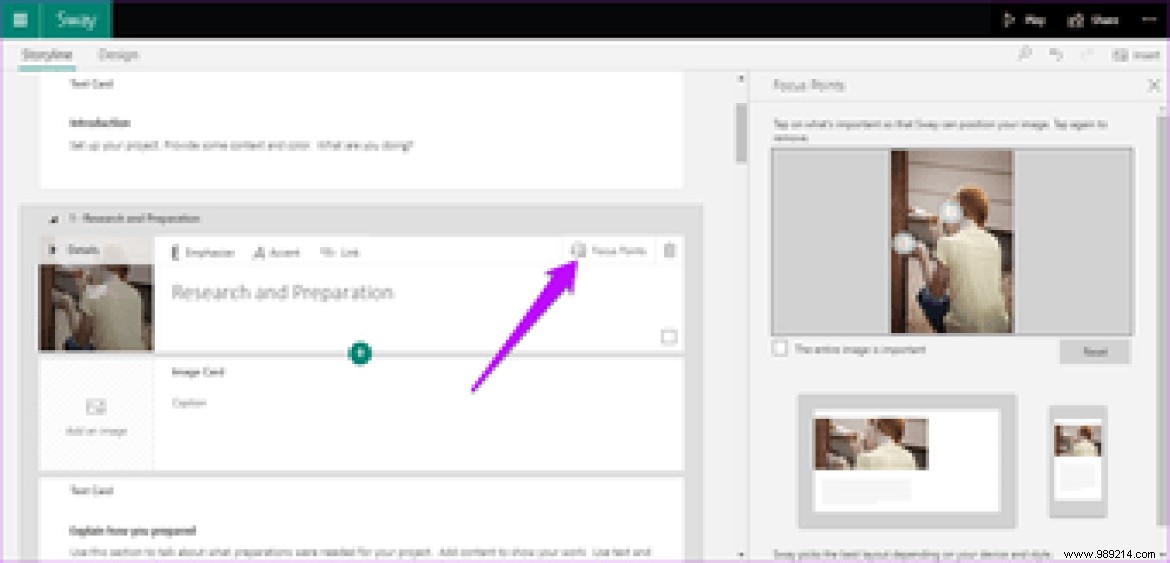Click the Sway home logo
1170x563 pixels.
(x=76, y=20)
